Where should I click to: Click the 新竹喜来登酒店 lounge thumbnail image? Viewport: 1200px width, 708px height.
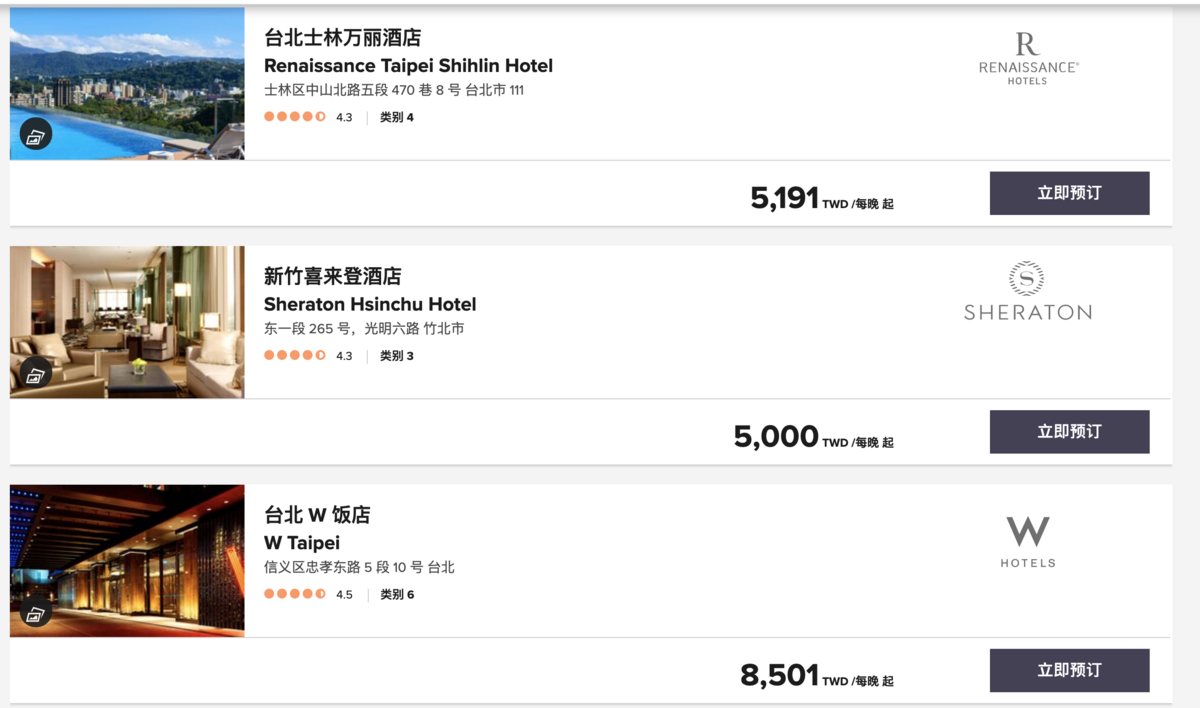pos(127,322)
